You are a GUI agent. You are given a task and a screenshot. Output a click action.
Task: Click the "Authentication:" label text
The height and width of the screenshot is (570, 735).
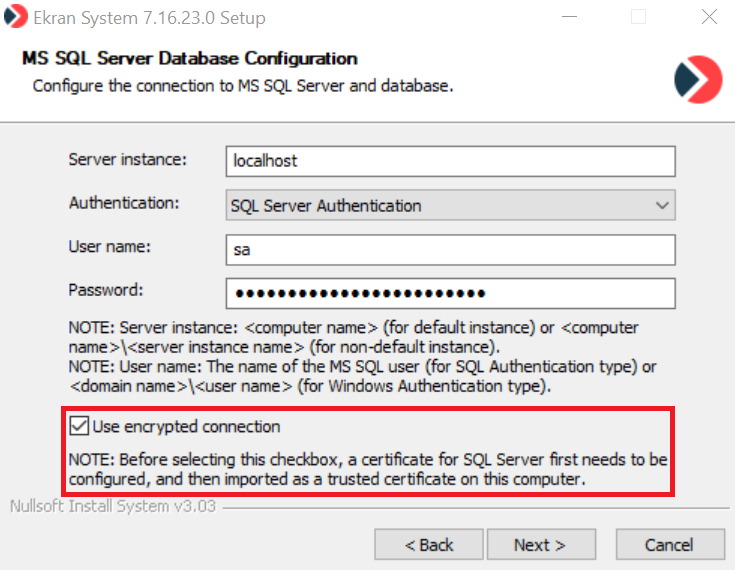coord(124,203)
